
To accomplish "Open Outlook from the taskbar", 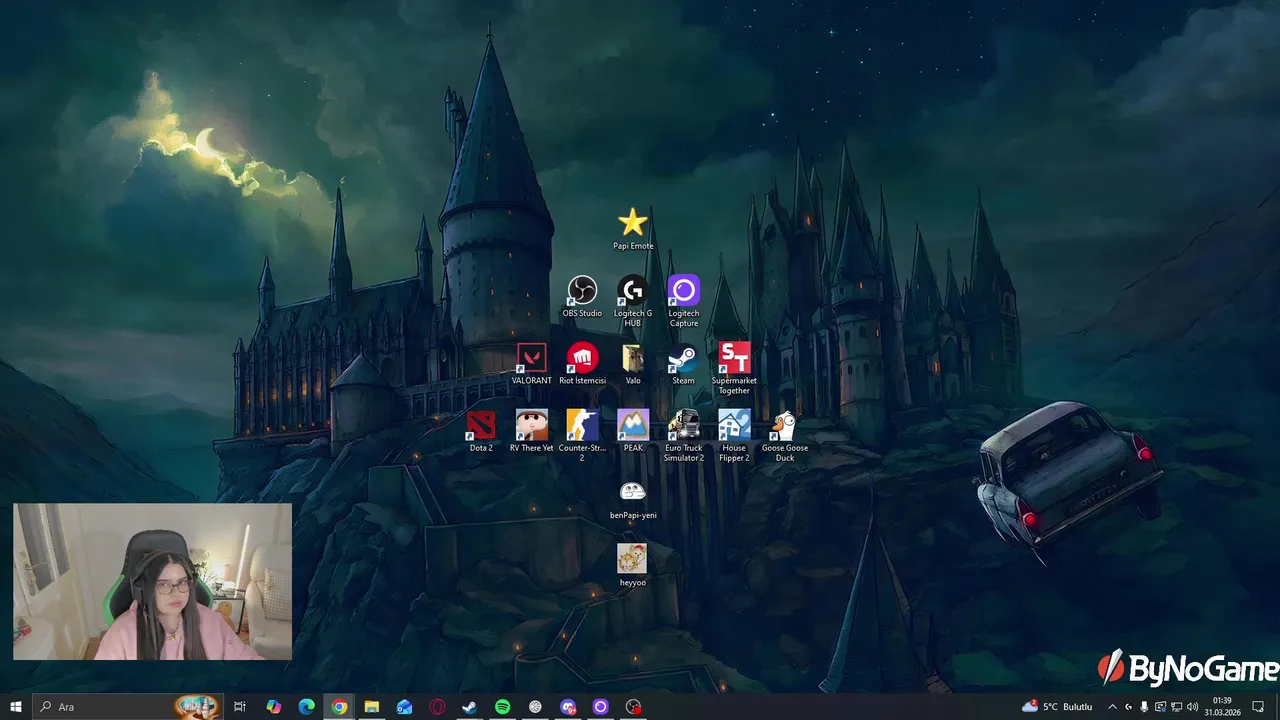I will [x=405, y=707].
